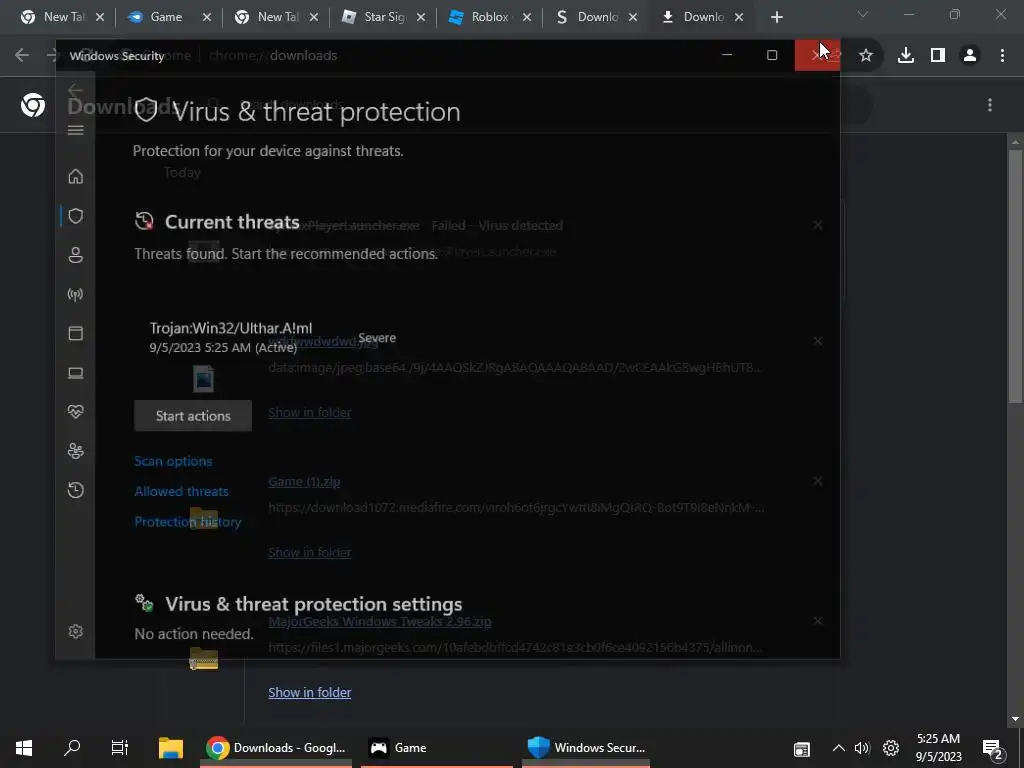This screenshot has width=1024, height=768.
Task: Open taskbar Search icon
Action: pos(72,748)
